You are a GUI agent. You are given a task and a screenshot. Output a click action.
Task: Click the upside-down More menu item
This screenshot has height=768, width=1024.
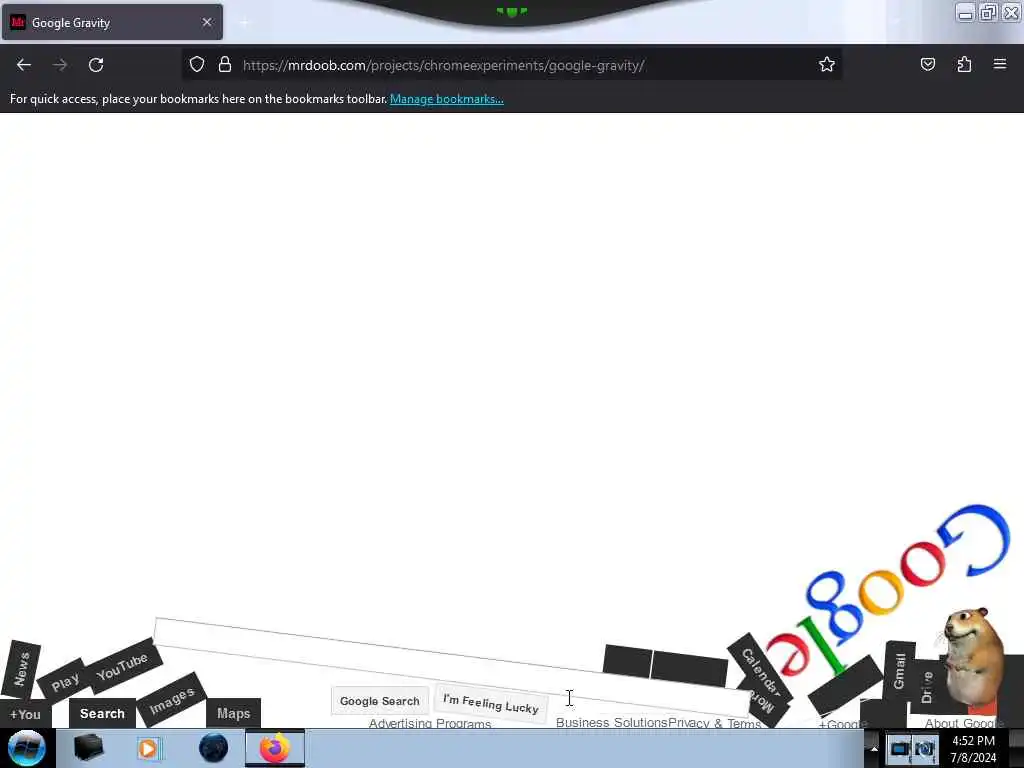coord(764,701)
